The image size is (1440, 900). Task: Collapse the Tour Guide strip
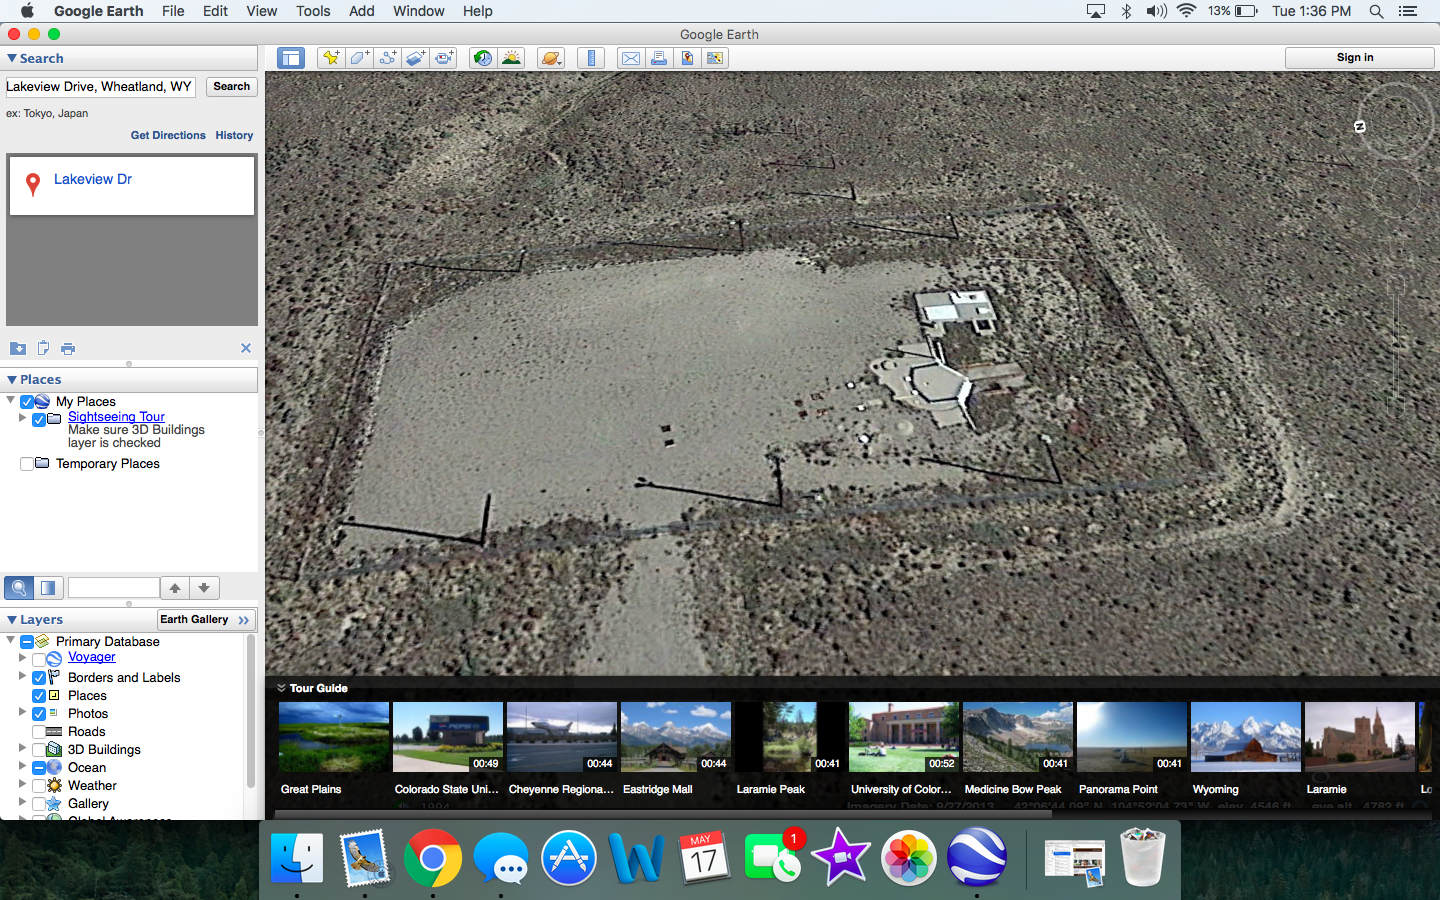(282, 688)
